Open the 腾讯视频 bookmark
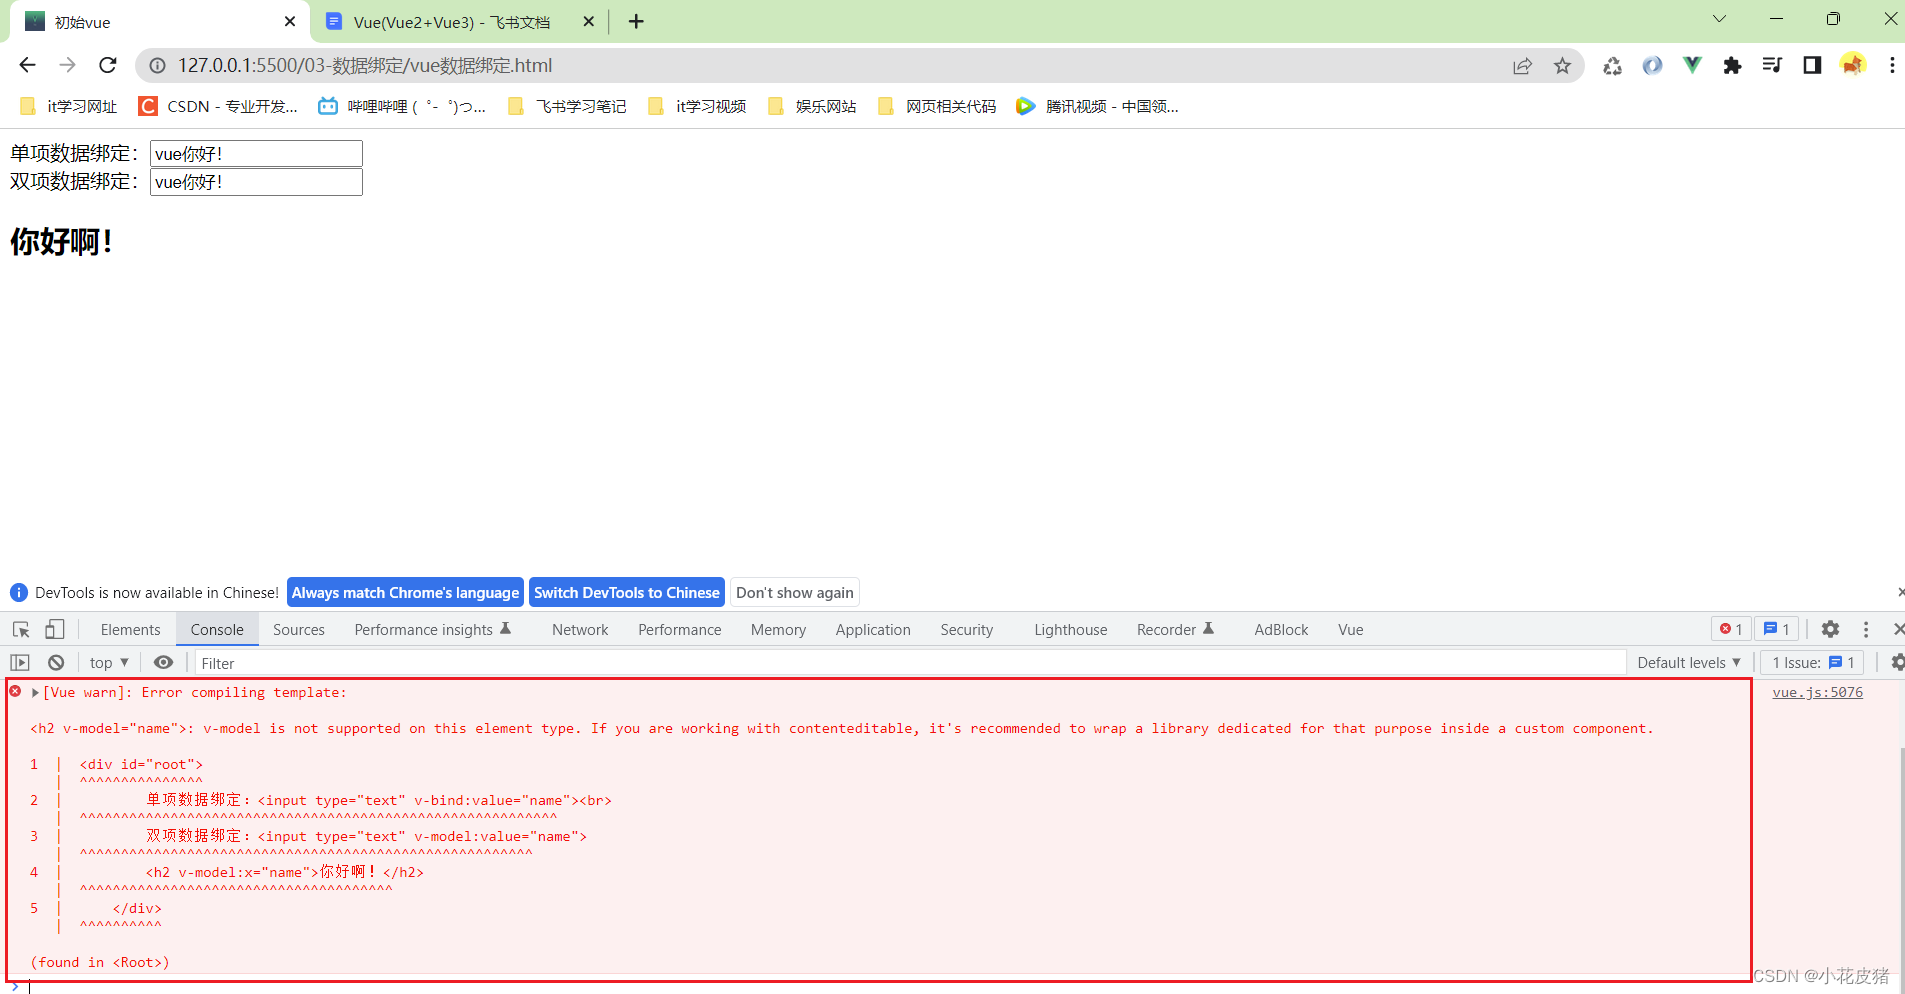This screenshot has width=1905, height=994. tap(1097, 106)
